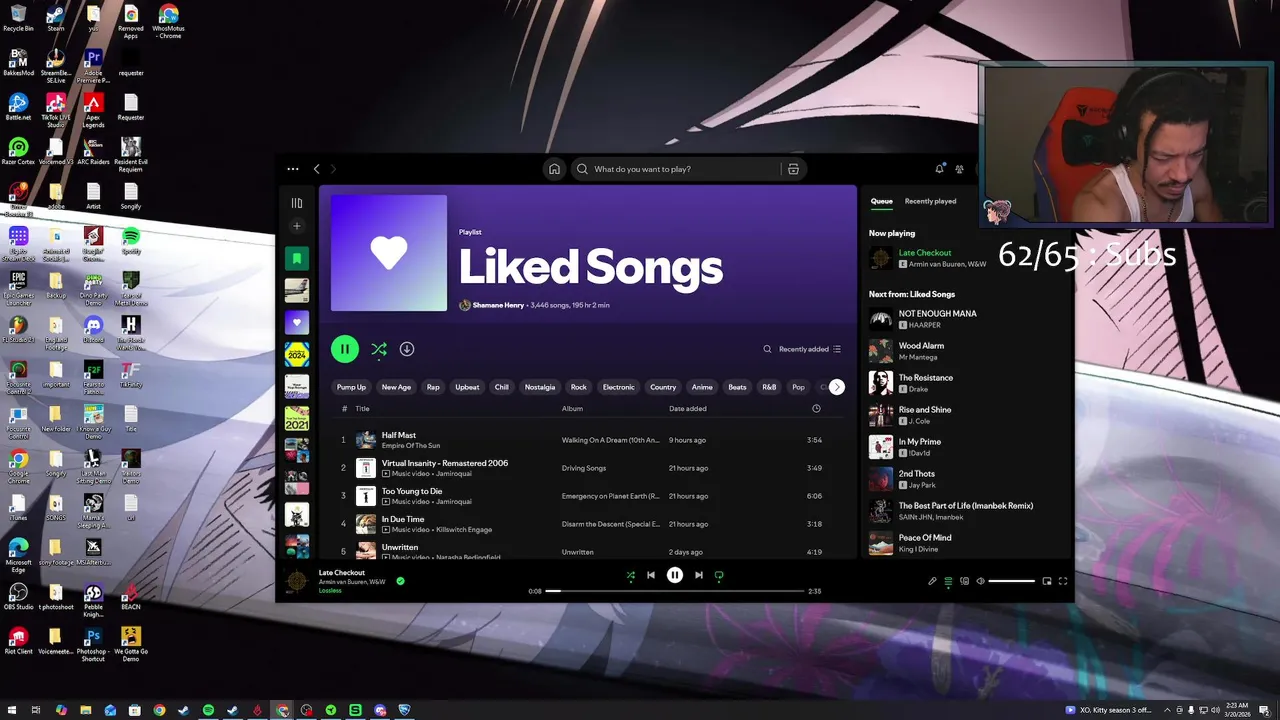Filter by New Age chip

pyautogui.click(x=396, y=387)
